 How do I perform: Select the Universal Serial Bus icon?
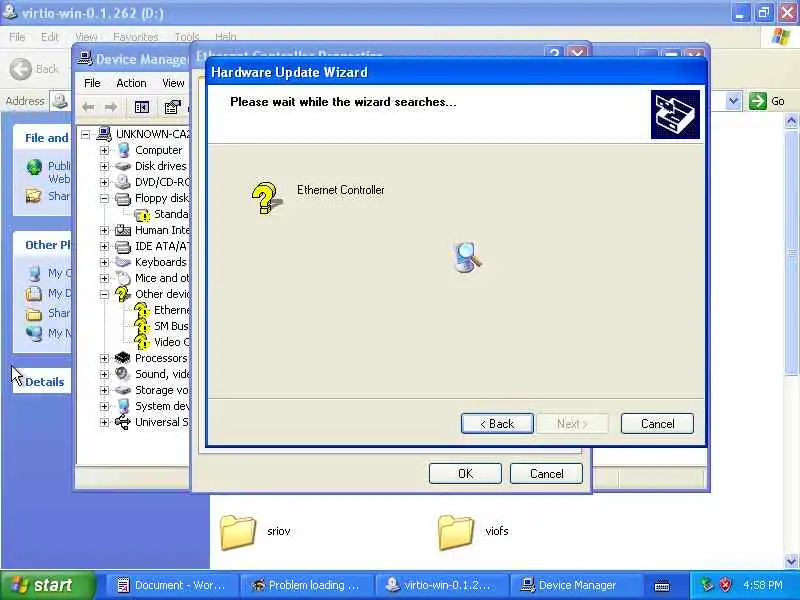[x=122, y=422]
